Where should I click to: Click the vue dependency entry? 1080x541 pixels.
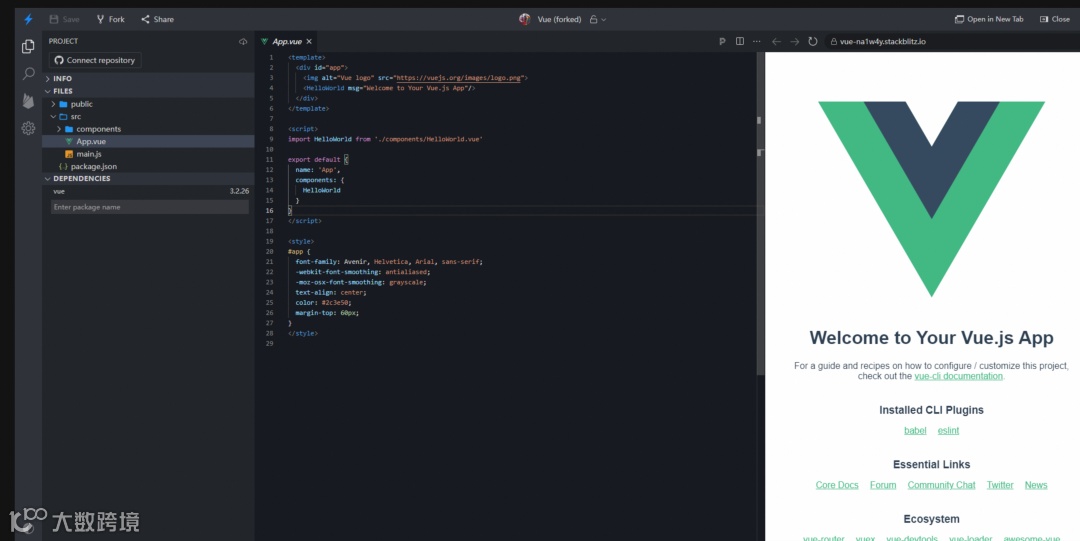59,191
